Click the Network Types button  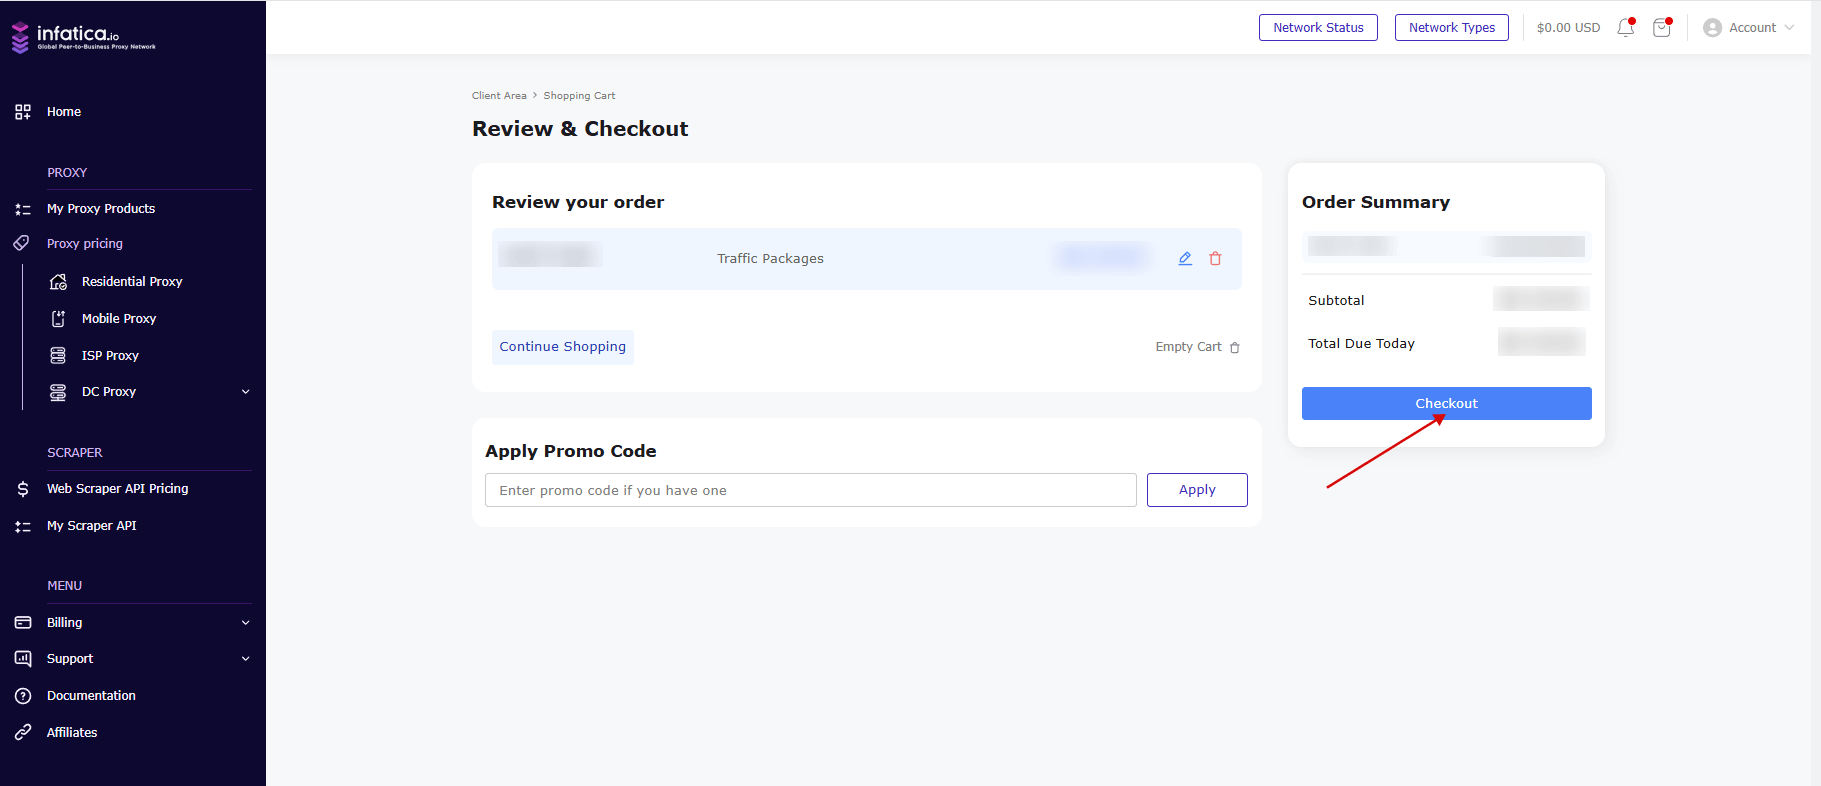pyautogui.click(x=1452, y=28)
